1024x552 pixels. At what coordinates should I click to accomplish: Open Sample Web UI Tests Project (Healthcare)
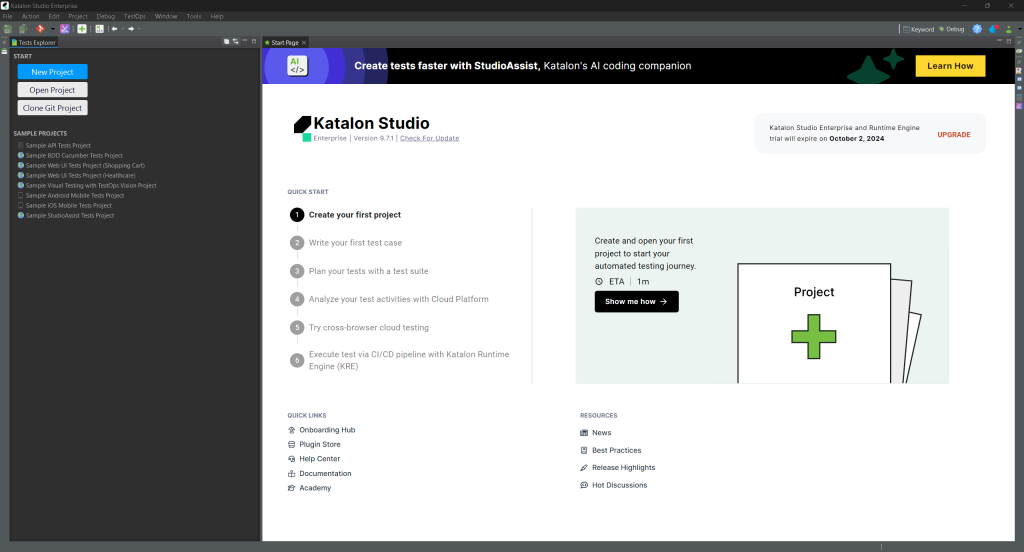[x=77, y=175]
